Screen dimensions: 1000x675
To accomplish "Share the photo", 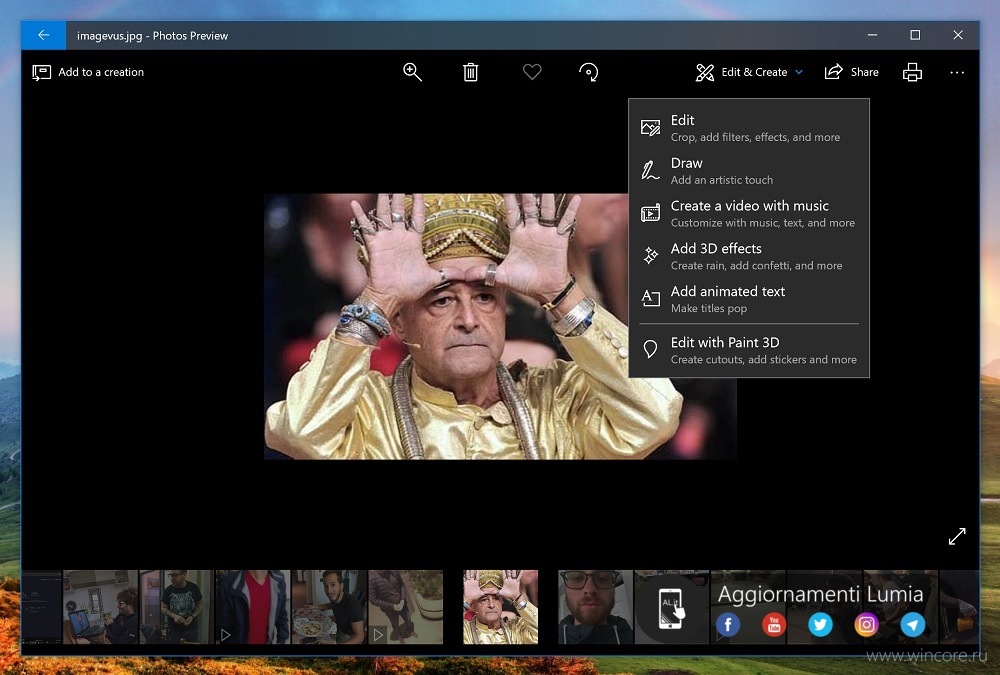I will point(851,72).
